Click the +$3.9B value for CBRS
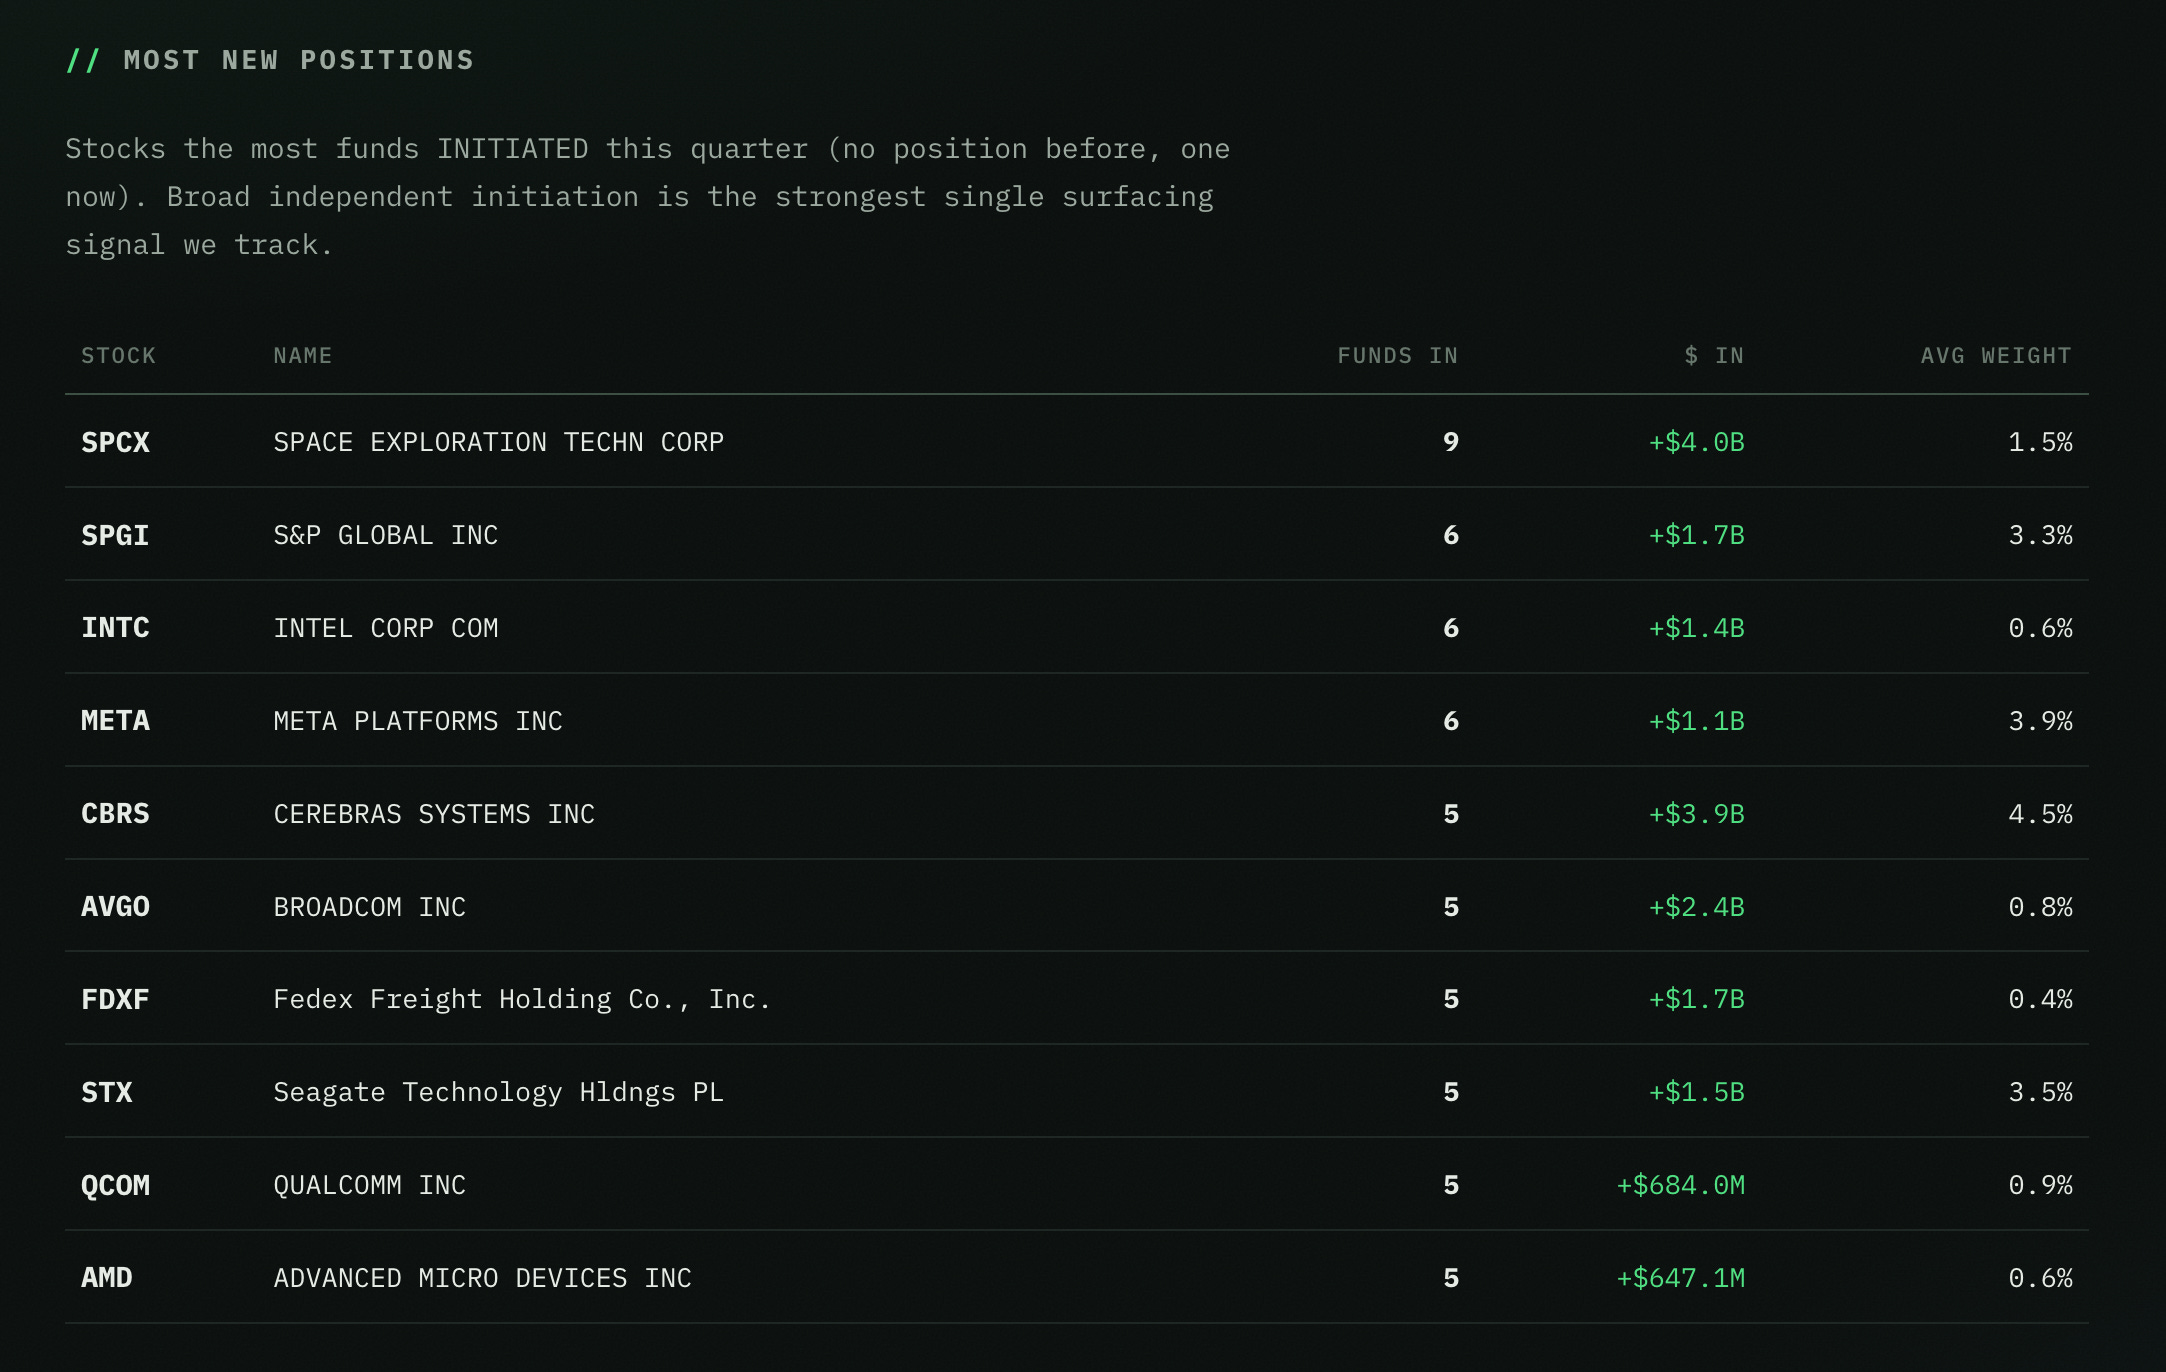This screenshot has height=1372, width=2166. coord(1696,814)
